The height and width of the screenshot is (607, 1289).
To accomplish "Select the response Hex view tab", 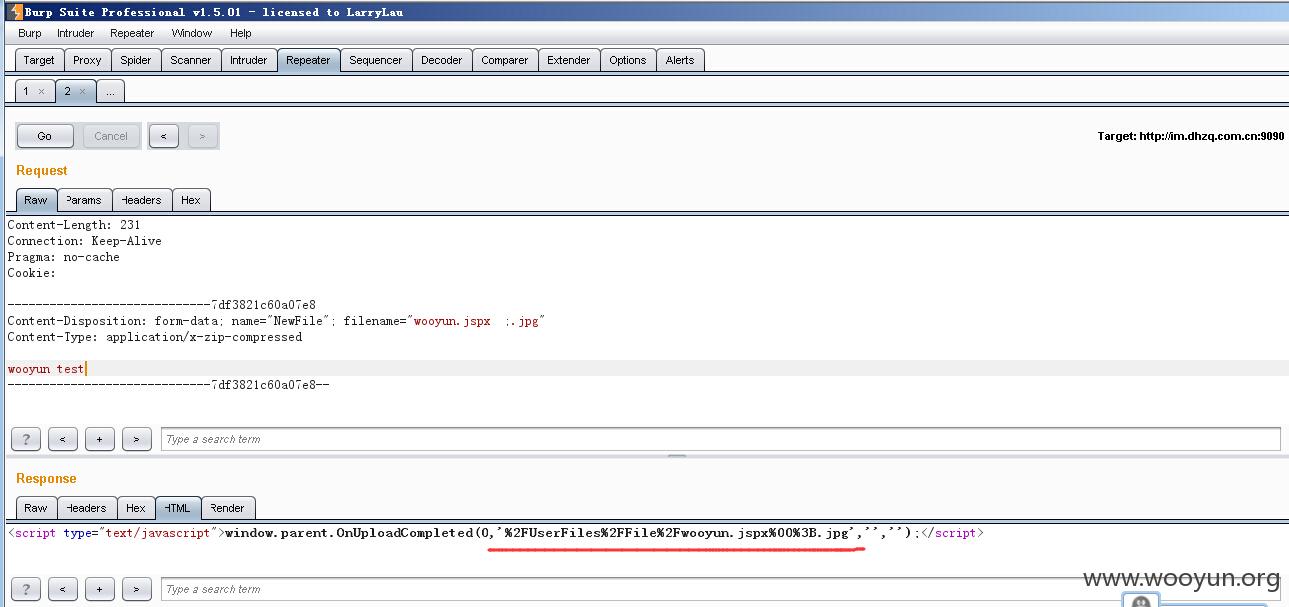I will pos(136,508).
